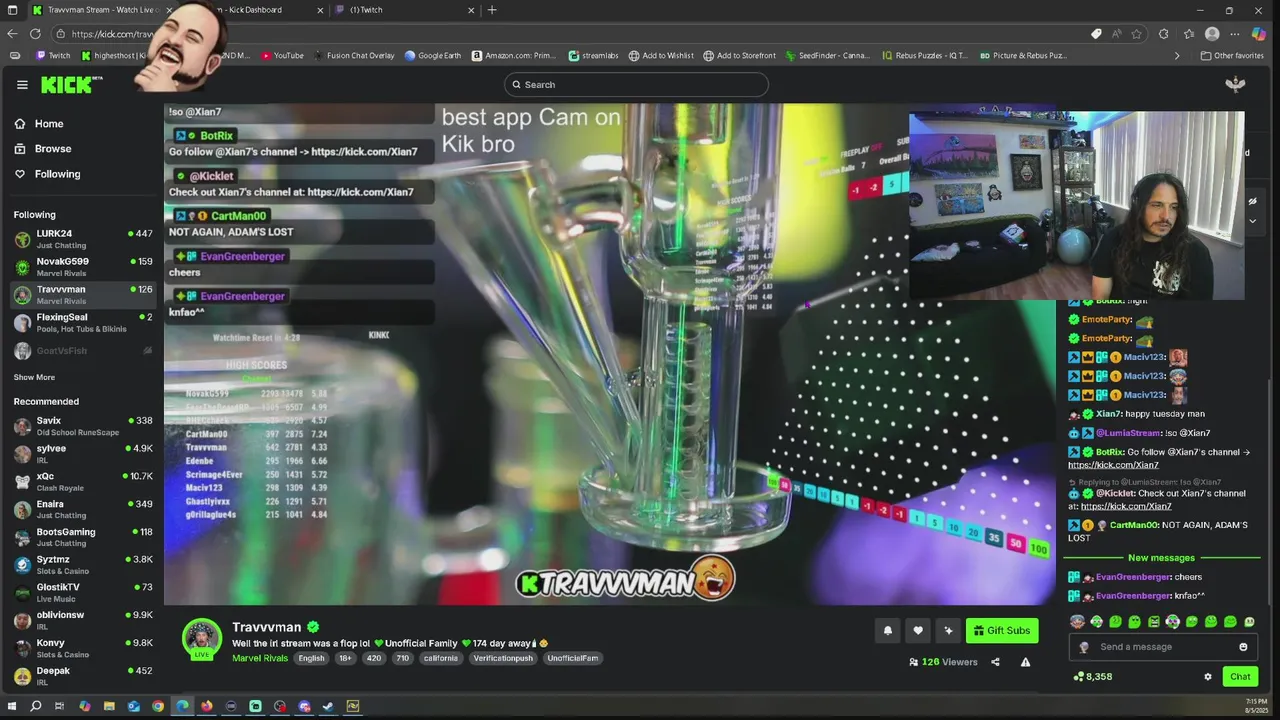This screenshot has width=1280, height=720.
Task: Click the california tag
Action: pyautogui.click(x=440, y=658)
